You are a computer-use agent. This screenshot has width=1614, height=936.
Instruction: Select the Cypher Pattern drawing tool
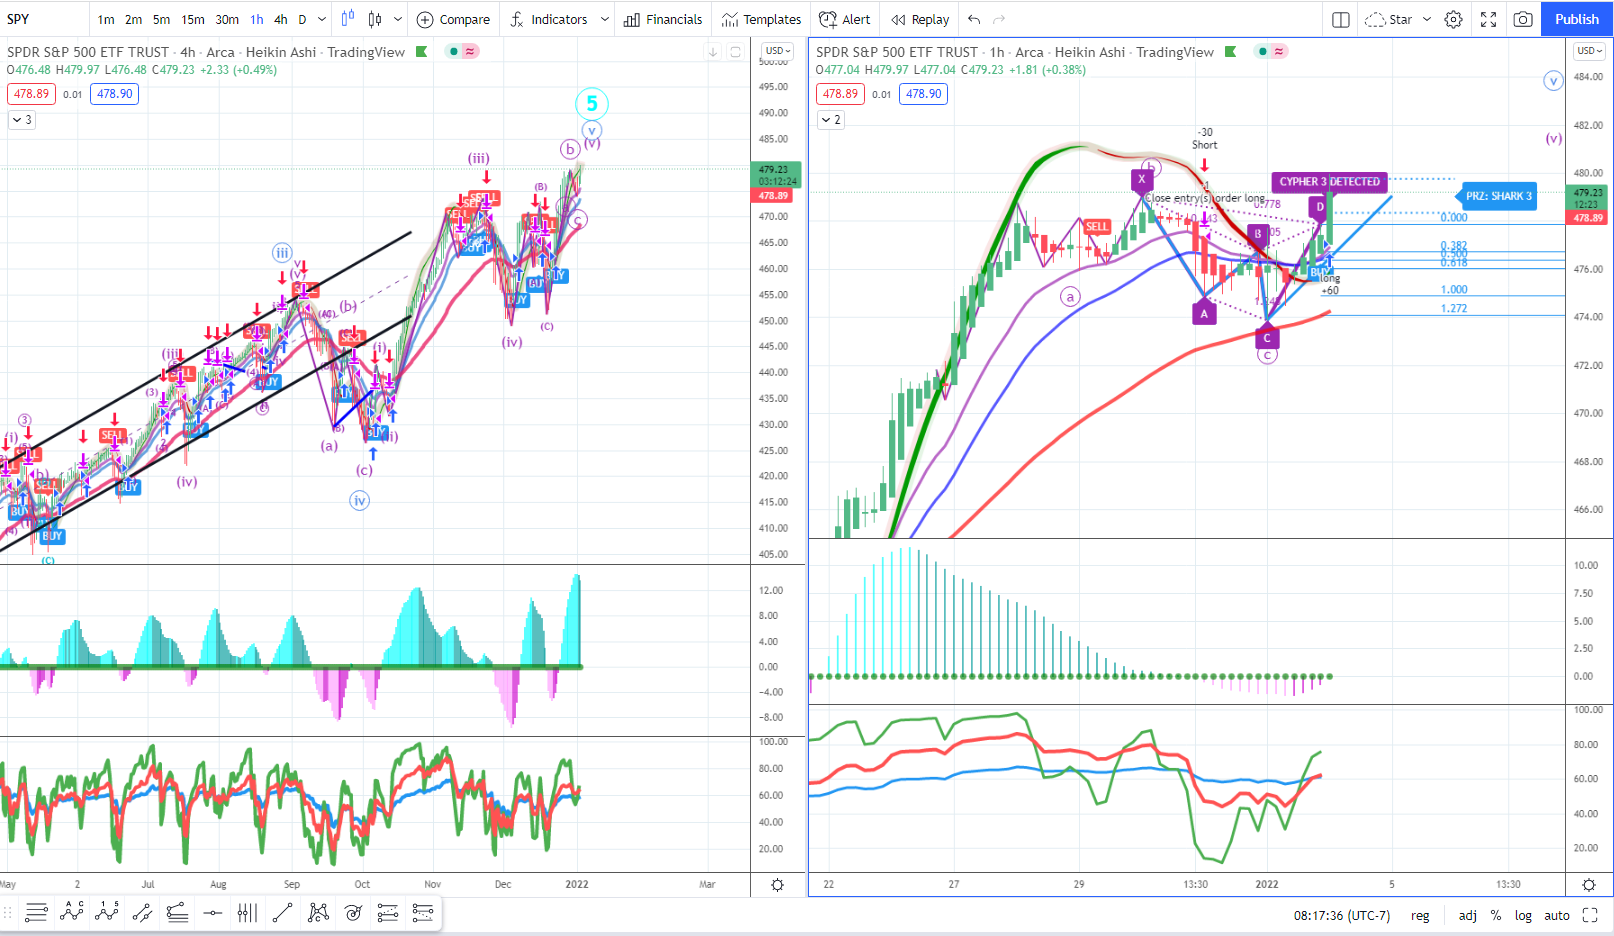(x=318, y=912)
